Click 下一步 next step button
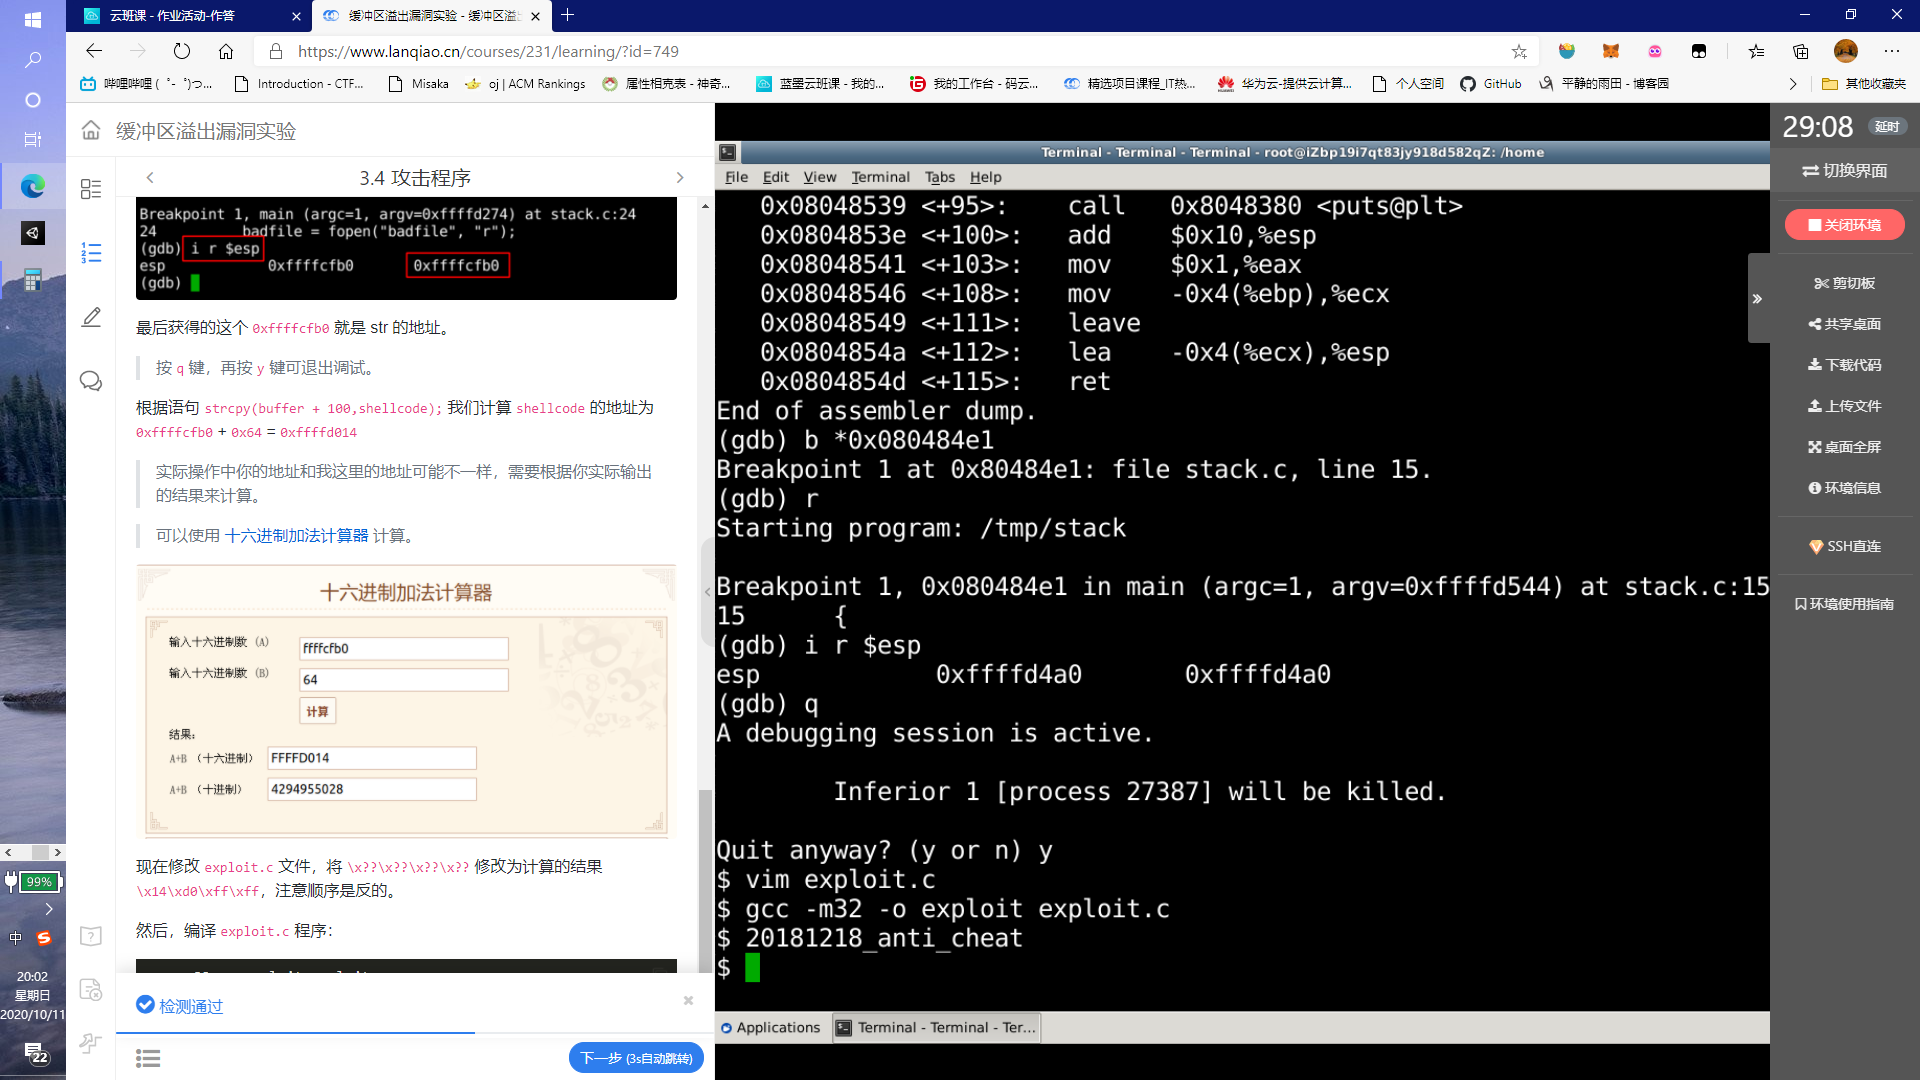This screenshot has width=1920, height=1080. (636, 1058)
